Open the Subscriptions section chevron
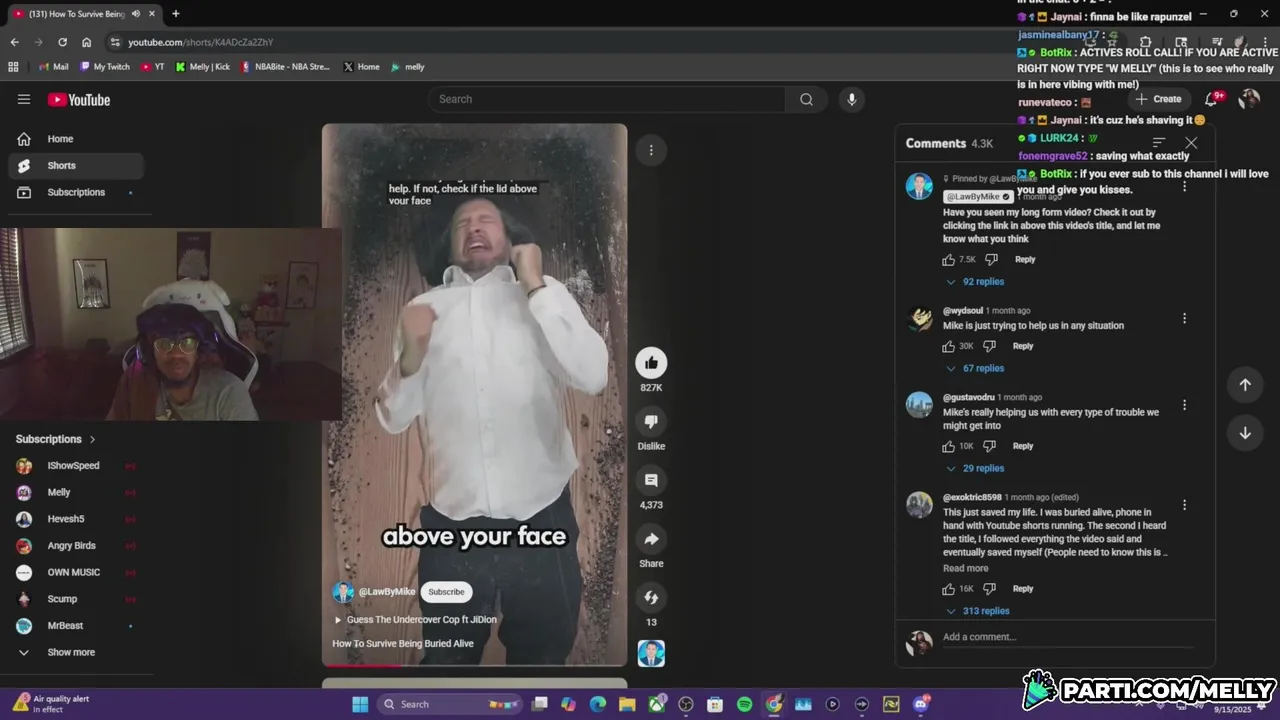Image resolution: width=1280 pixels, height=720 pixels. click(x=92, y=439)
